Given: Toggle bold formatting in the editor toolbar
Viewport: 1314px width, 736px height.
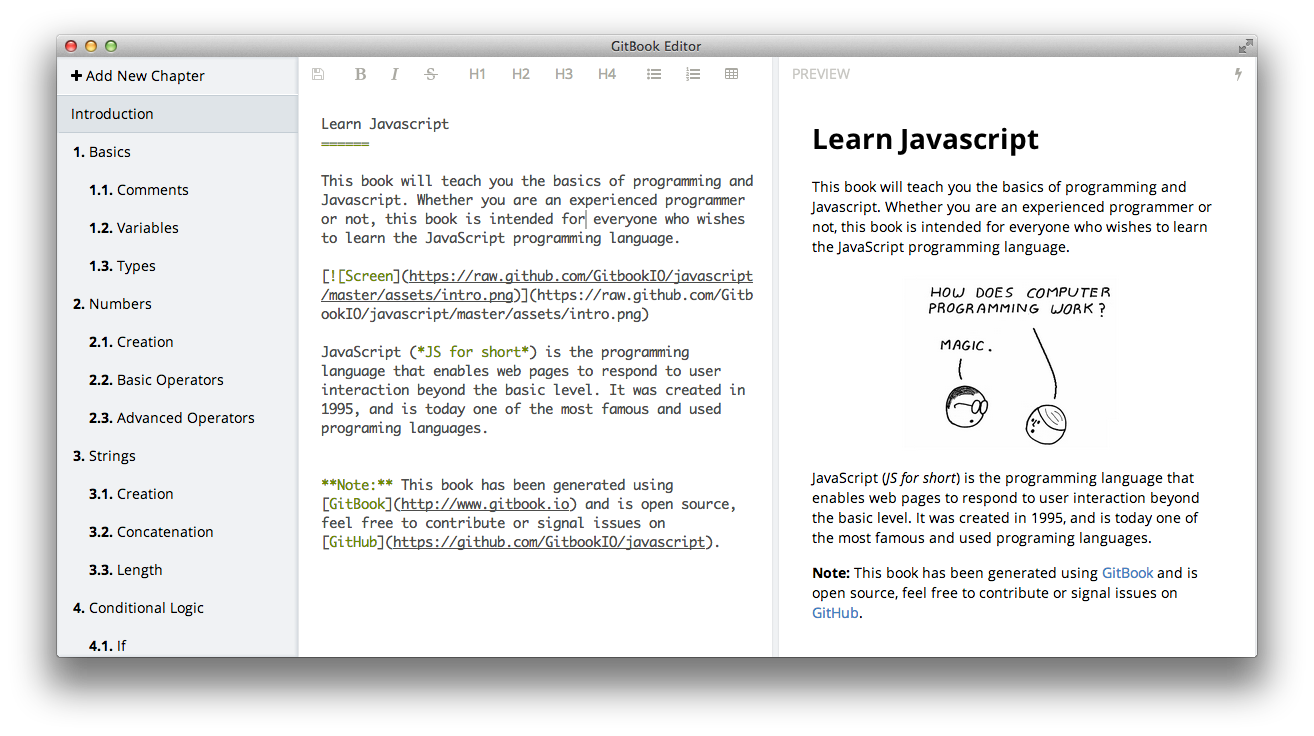Looking at the screenshot, I should [x=360, y=74].
